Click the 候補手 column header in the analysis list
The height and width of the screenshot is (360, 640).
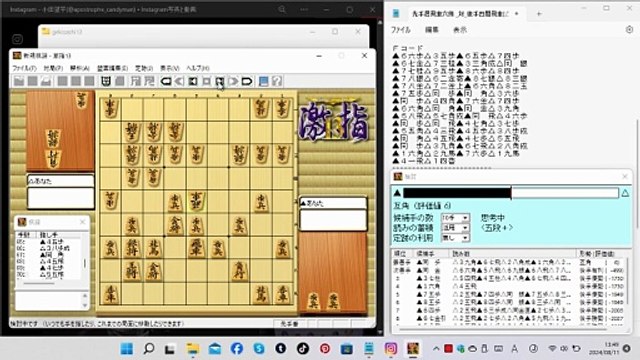coord(431,254)
